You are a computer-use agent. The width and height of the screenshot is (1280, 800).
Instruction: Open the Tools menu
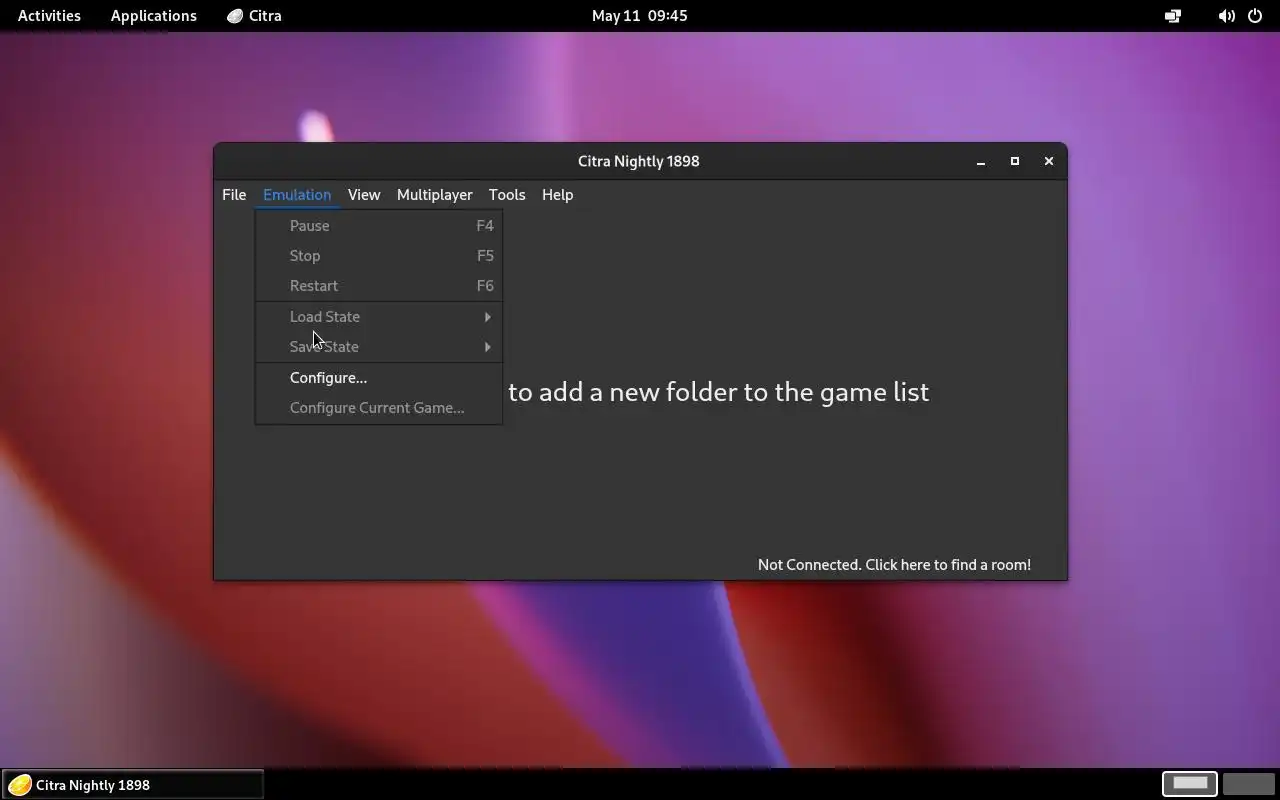[x=507, y=195]
